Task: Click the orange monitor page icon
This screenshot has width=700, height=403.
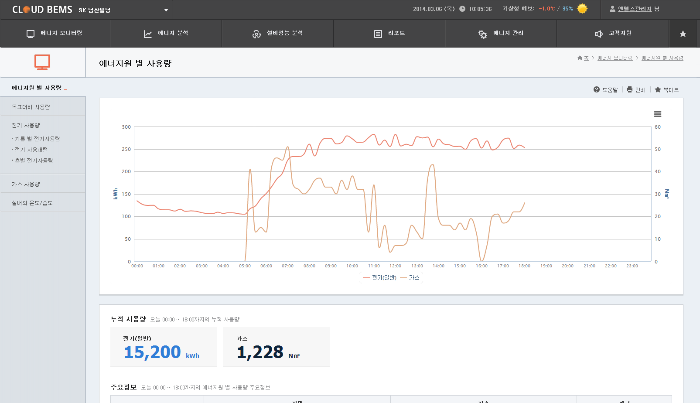Action: (x=42, y=62)
